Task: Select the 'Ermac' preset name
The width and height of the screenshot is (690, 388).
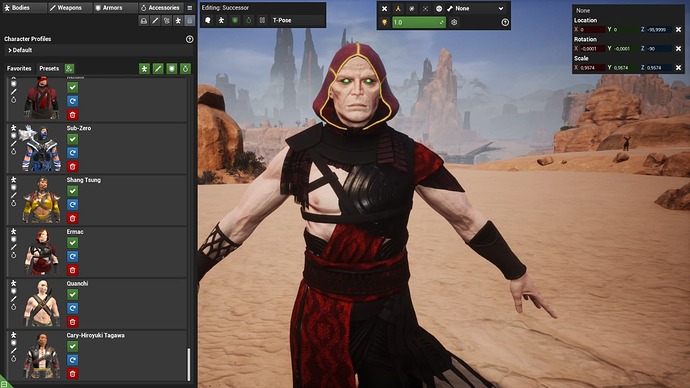Action: [75, 232]
